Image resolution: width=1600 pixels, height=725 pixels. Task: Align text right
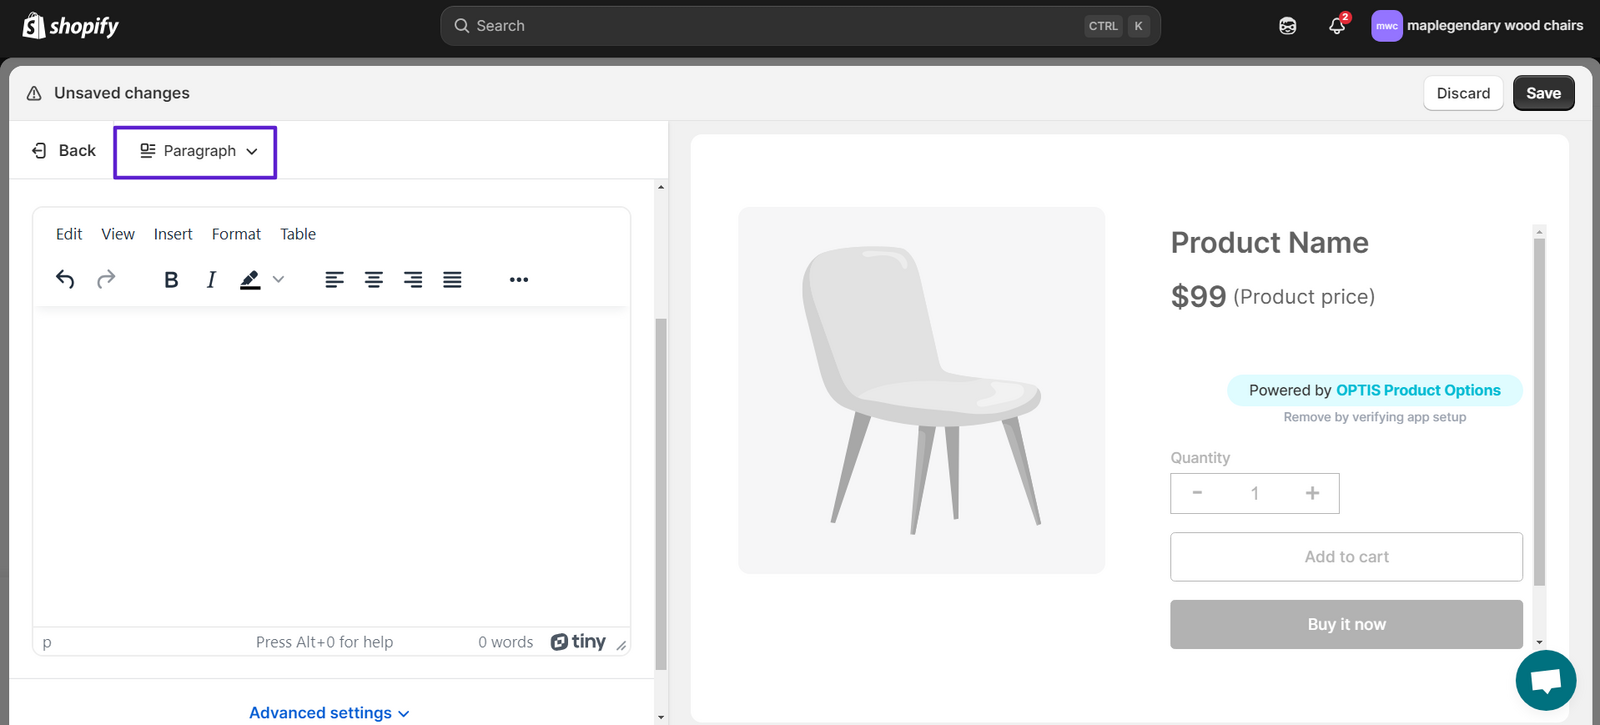[x=413, y=279]
